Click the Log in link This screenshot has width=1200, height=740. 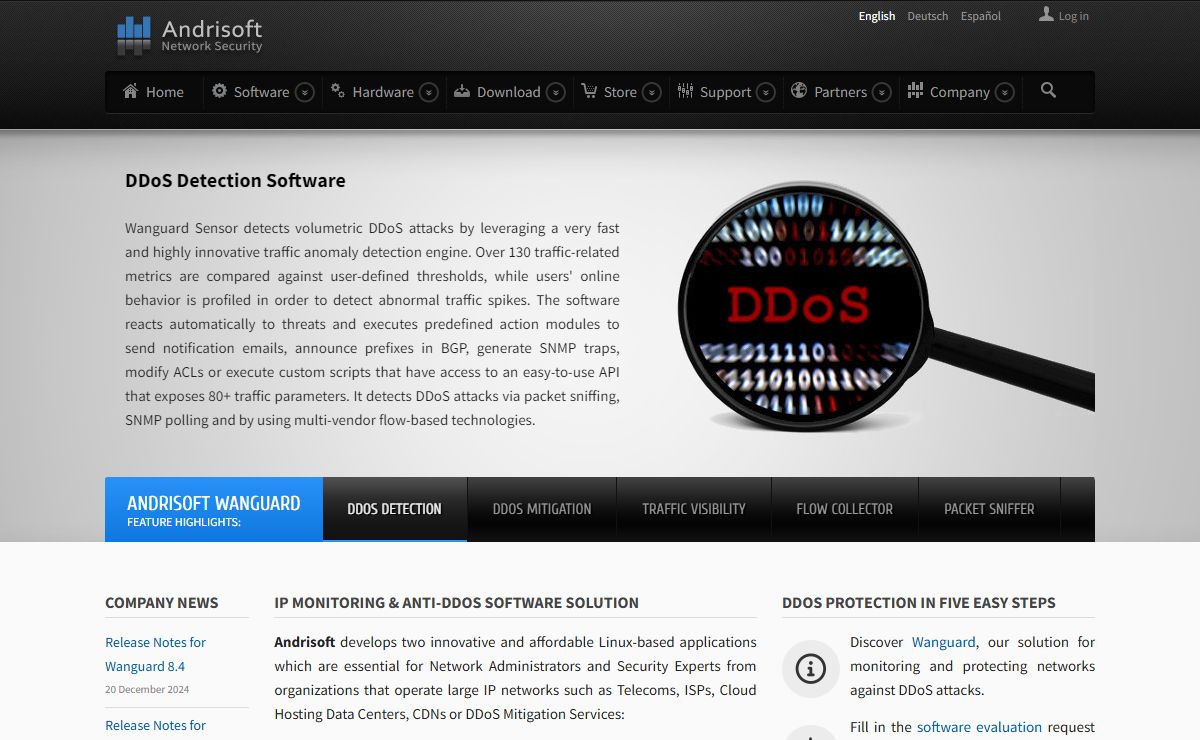(1074, 16)
